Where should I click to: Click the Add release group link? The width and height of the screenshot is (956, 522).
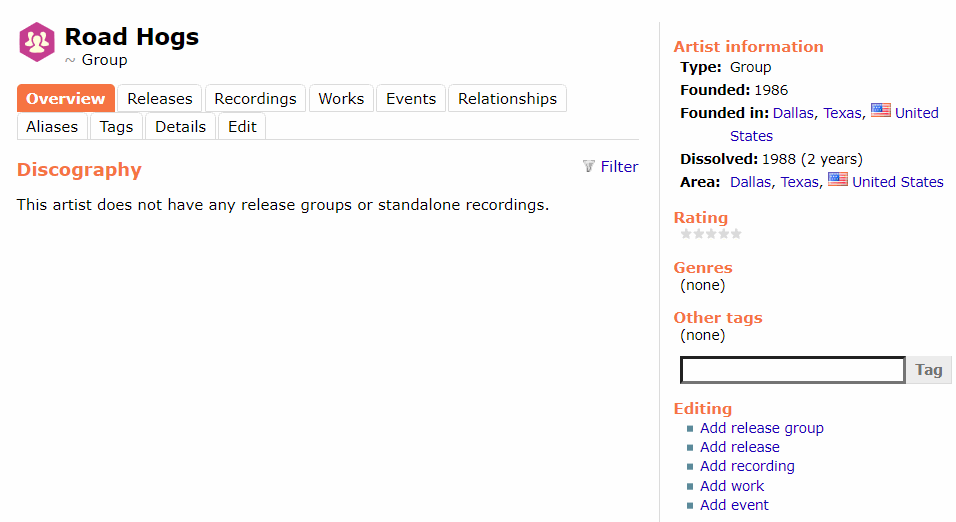tap(761, 428)
